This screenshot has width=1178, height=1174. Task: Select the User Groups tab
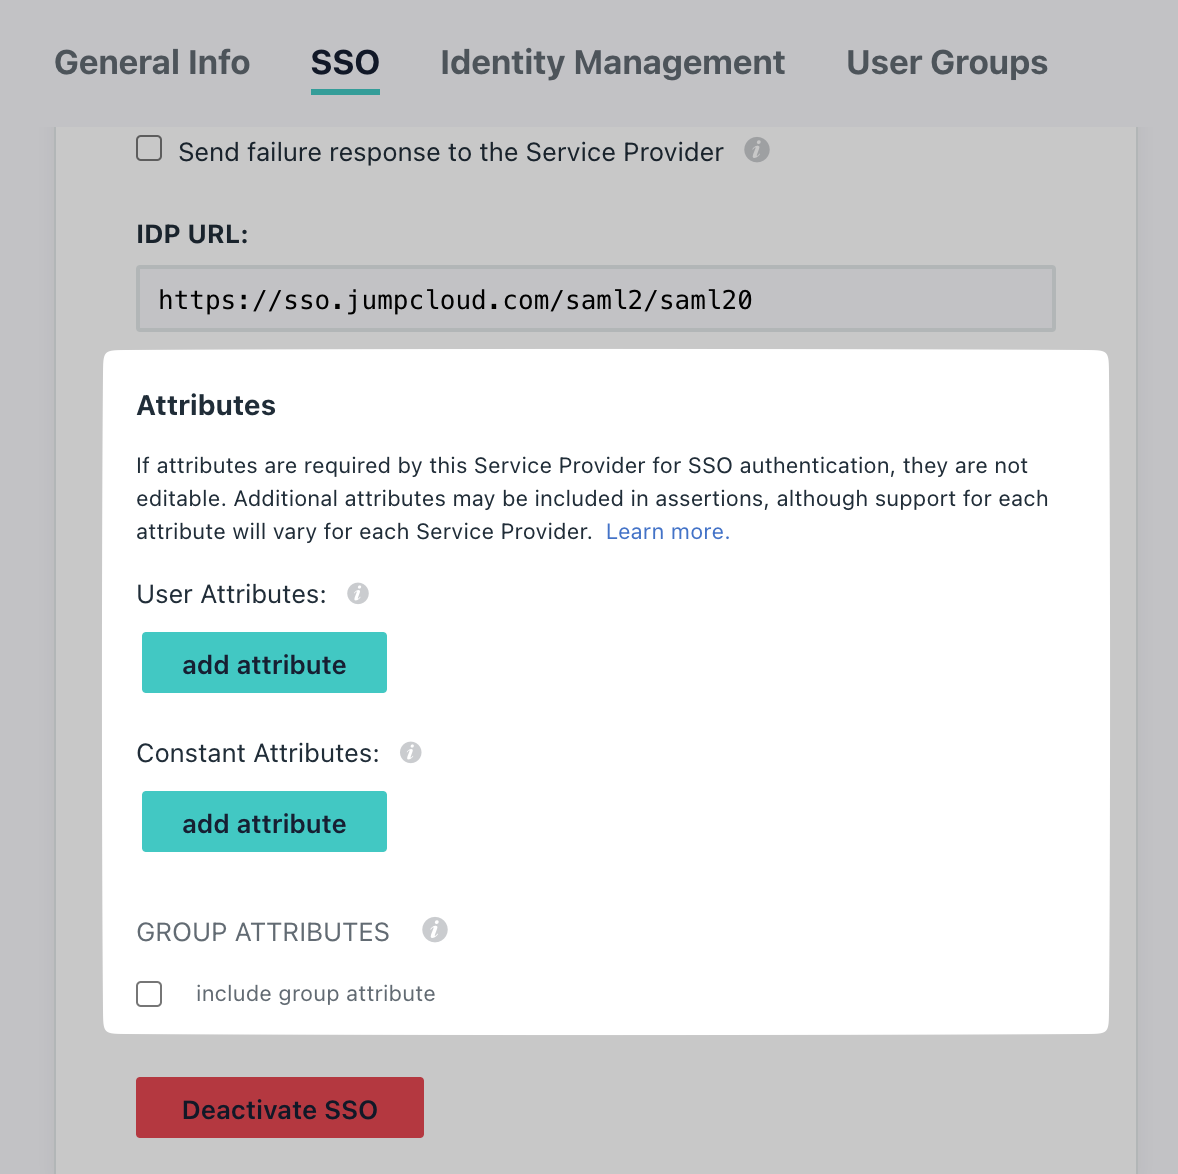[946, 62]
